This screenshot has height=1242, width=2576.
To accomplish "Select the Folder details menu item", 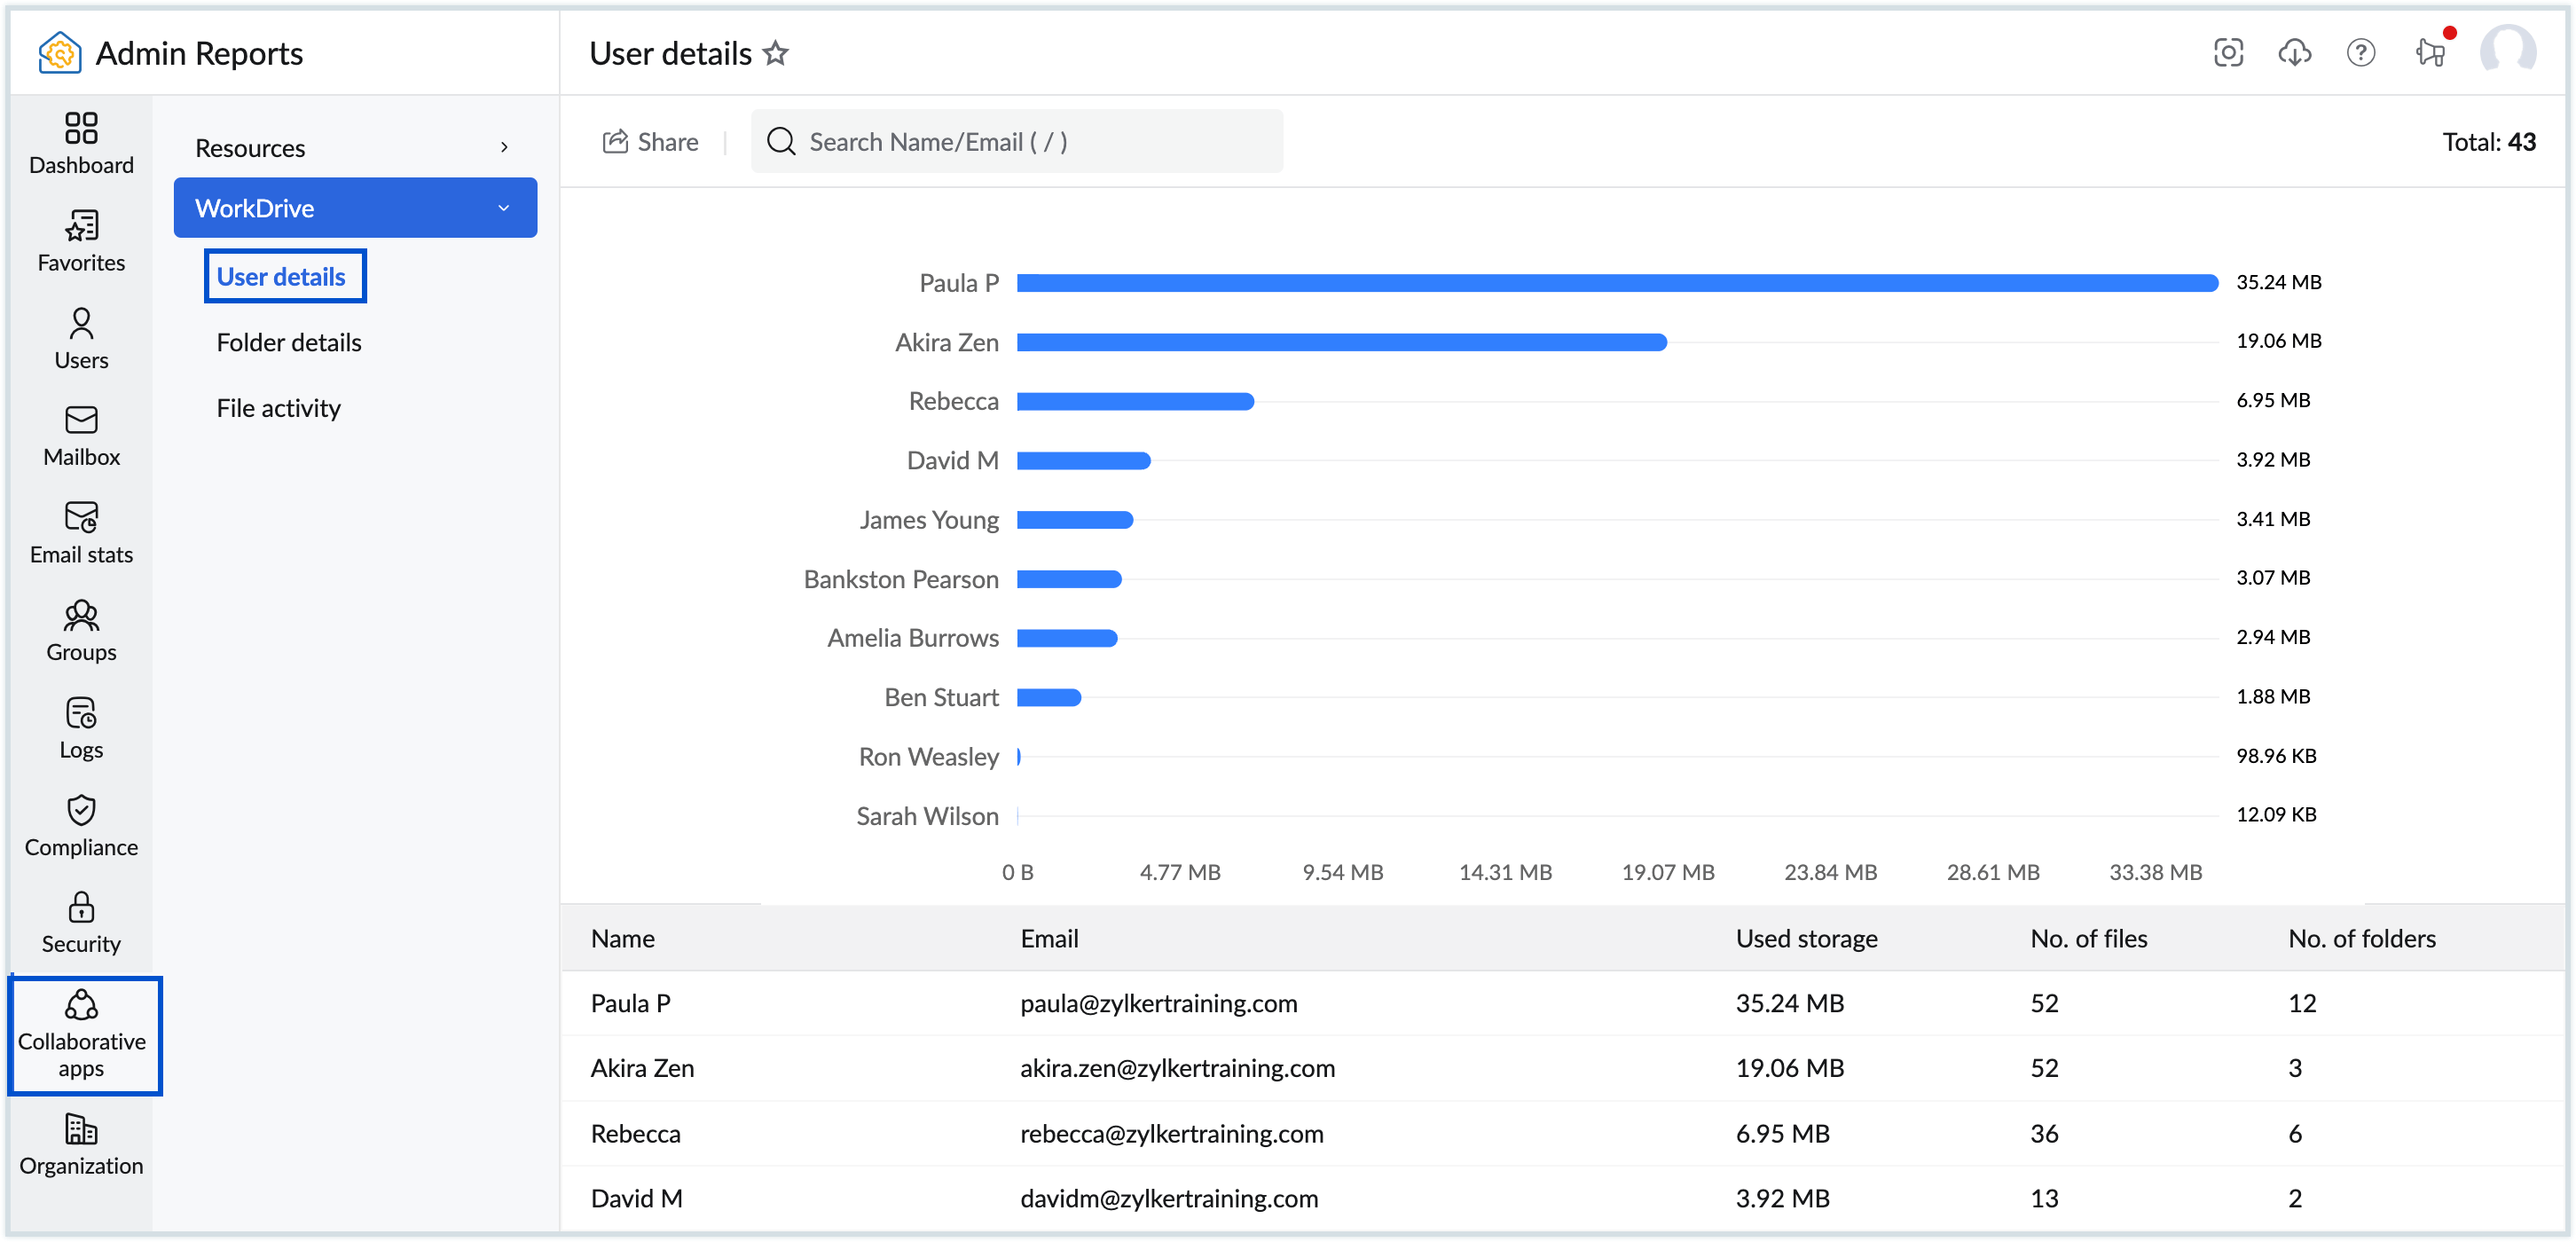I will pos(291,342).
